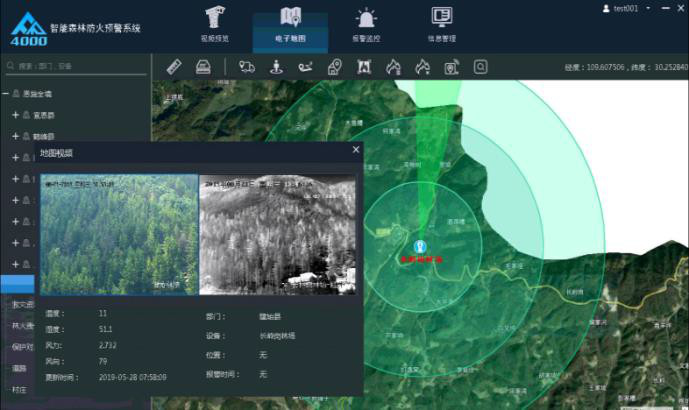Click the color forest video thumbnail
This screenshot has width=689, height=410.
[118, 235]
